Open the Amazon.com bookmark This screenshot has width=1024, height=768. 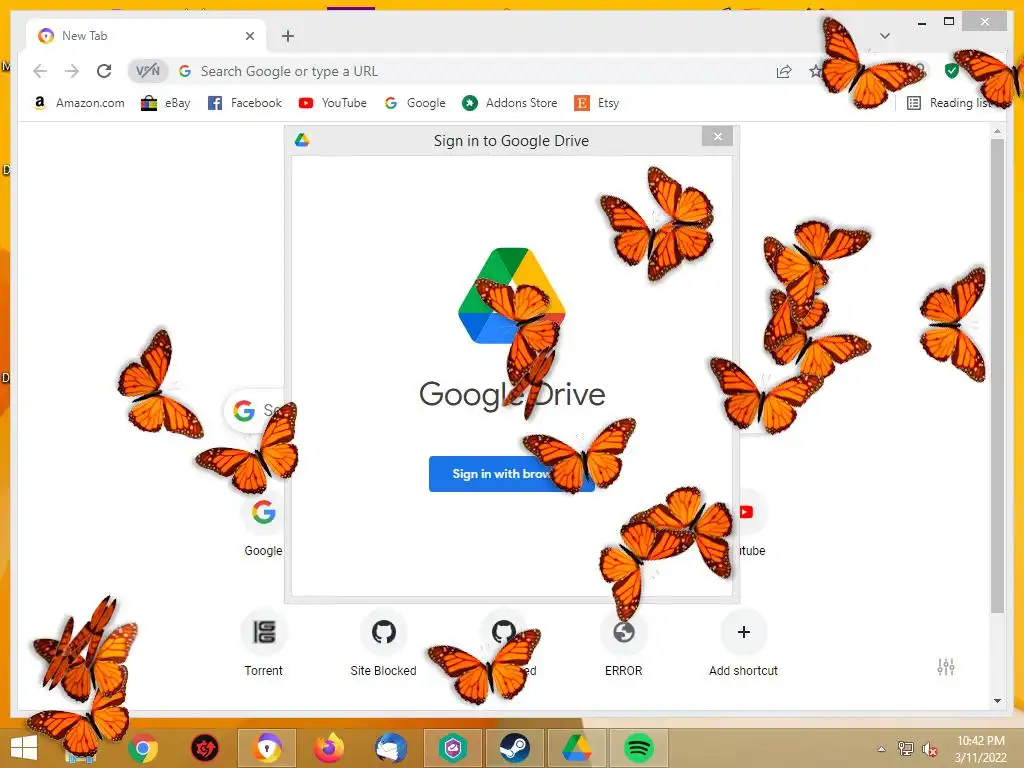pos(78,103)
